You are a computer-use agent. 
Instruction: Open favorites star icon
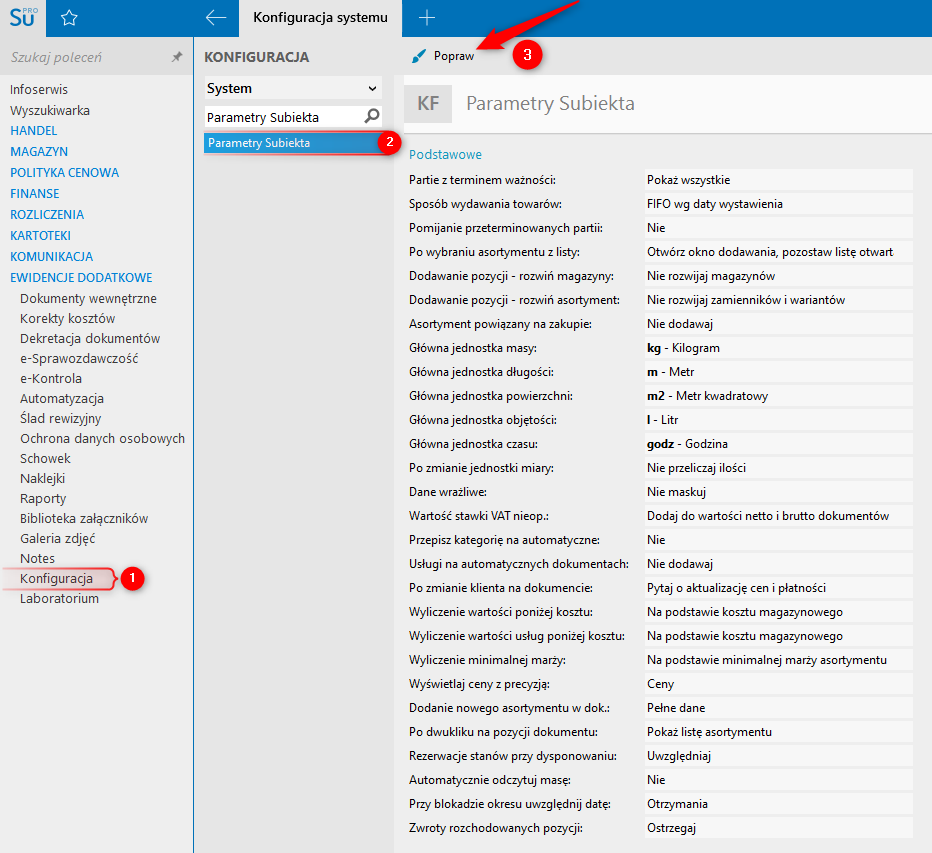coord(69,18)
